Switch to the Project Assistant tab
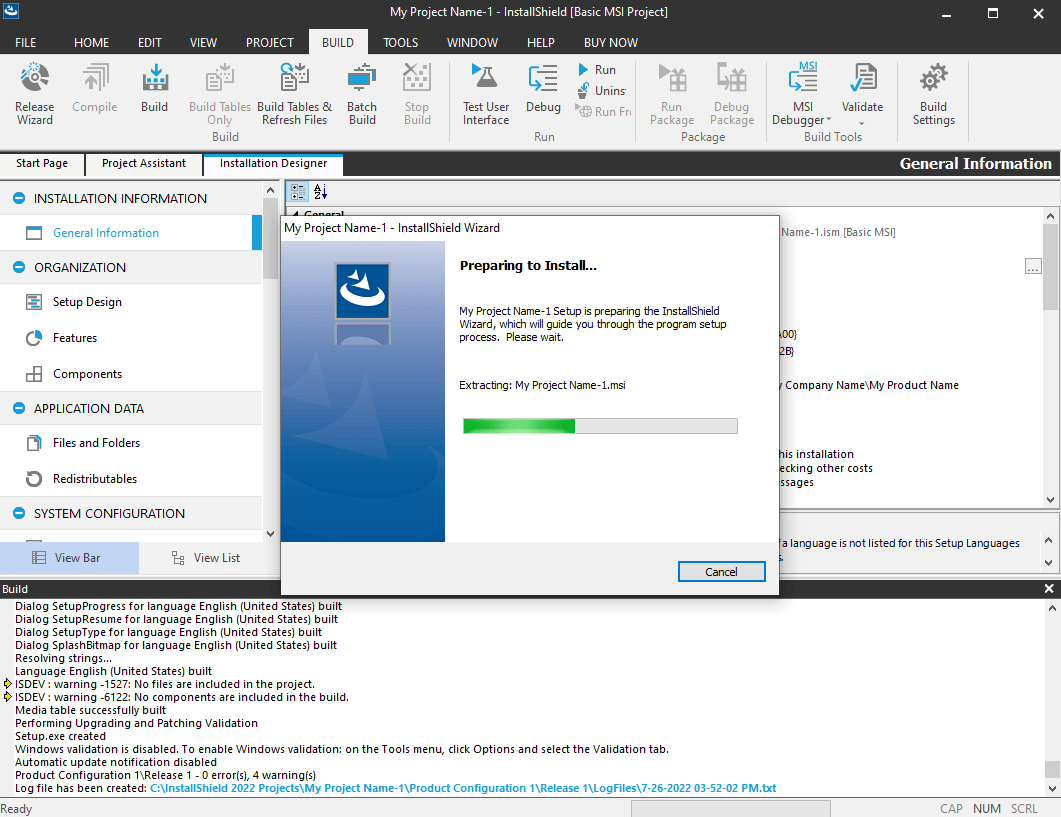 (143, 163)
